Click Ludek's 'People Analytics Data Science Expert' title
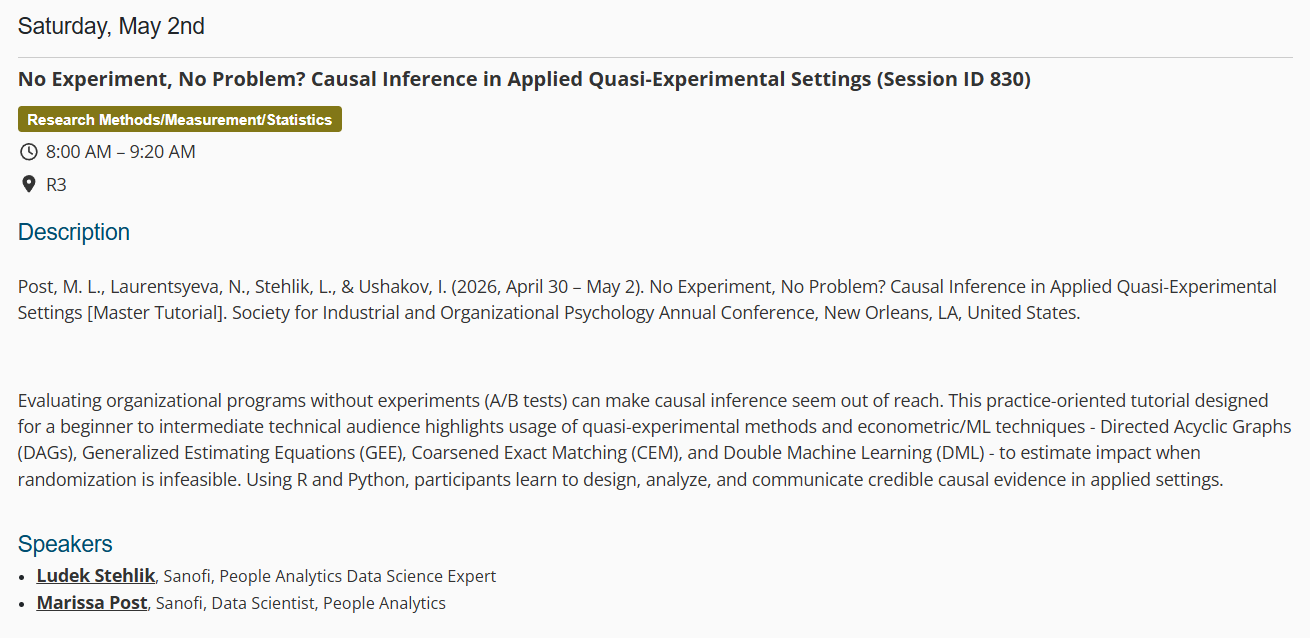Screen dimensions: 1310x638 pyautogui.click(x=358, y=576)
